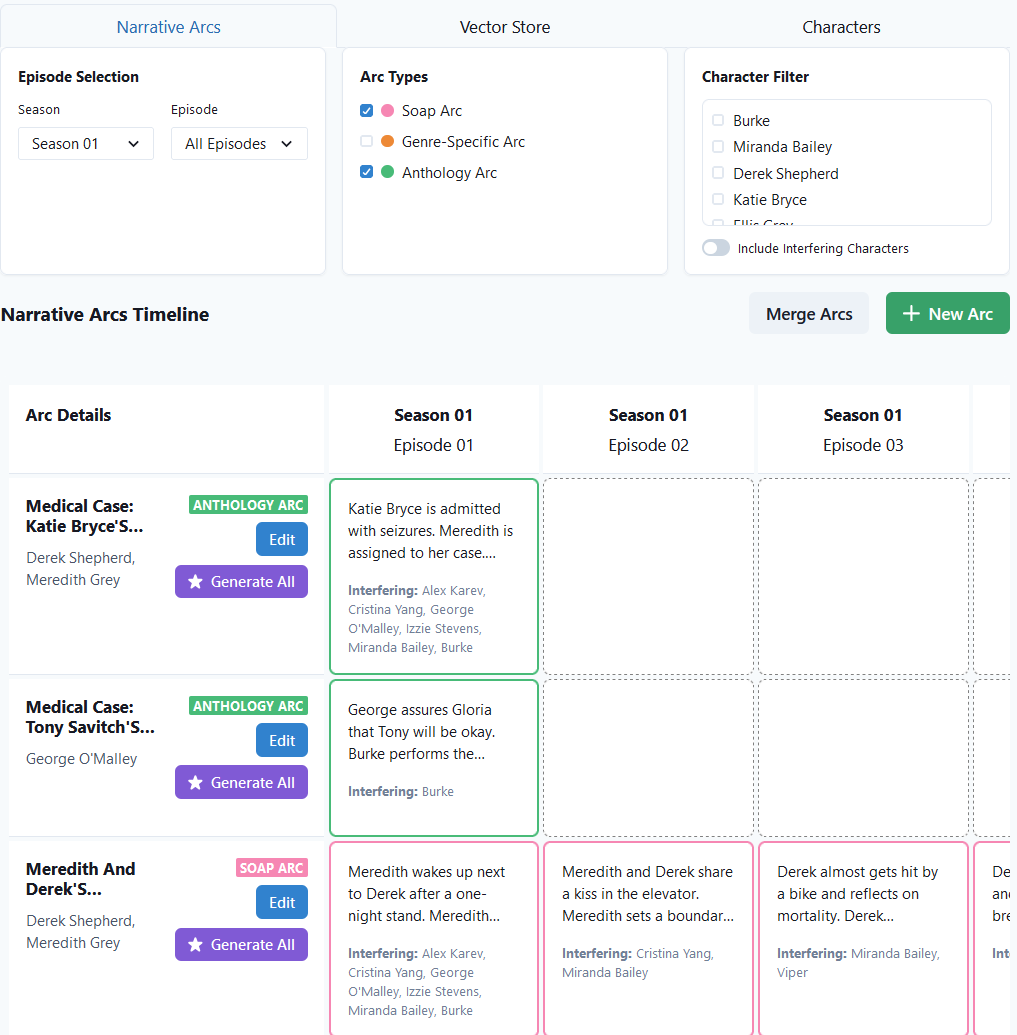Edit the Katie Bryce medical case arc

click(x=282, y=540)
